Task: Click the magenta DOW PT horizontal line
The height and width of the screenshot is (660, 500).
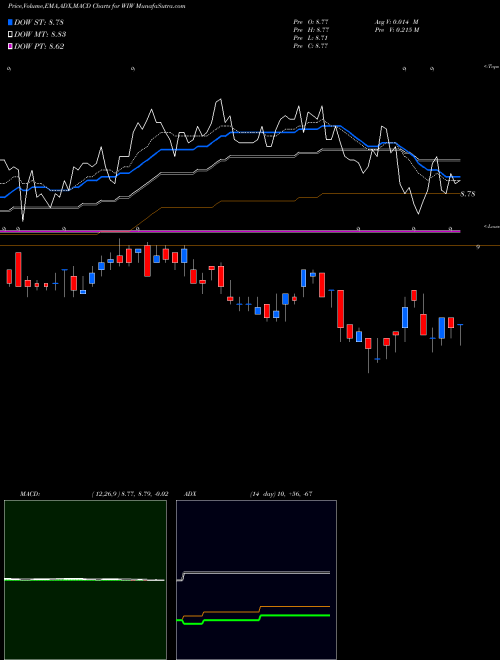Action: click(x=230, y=231)
